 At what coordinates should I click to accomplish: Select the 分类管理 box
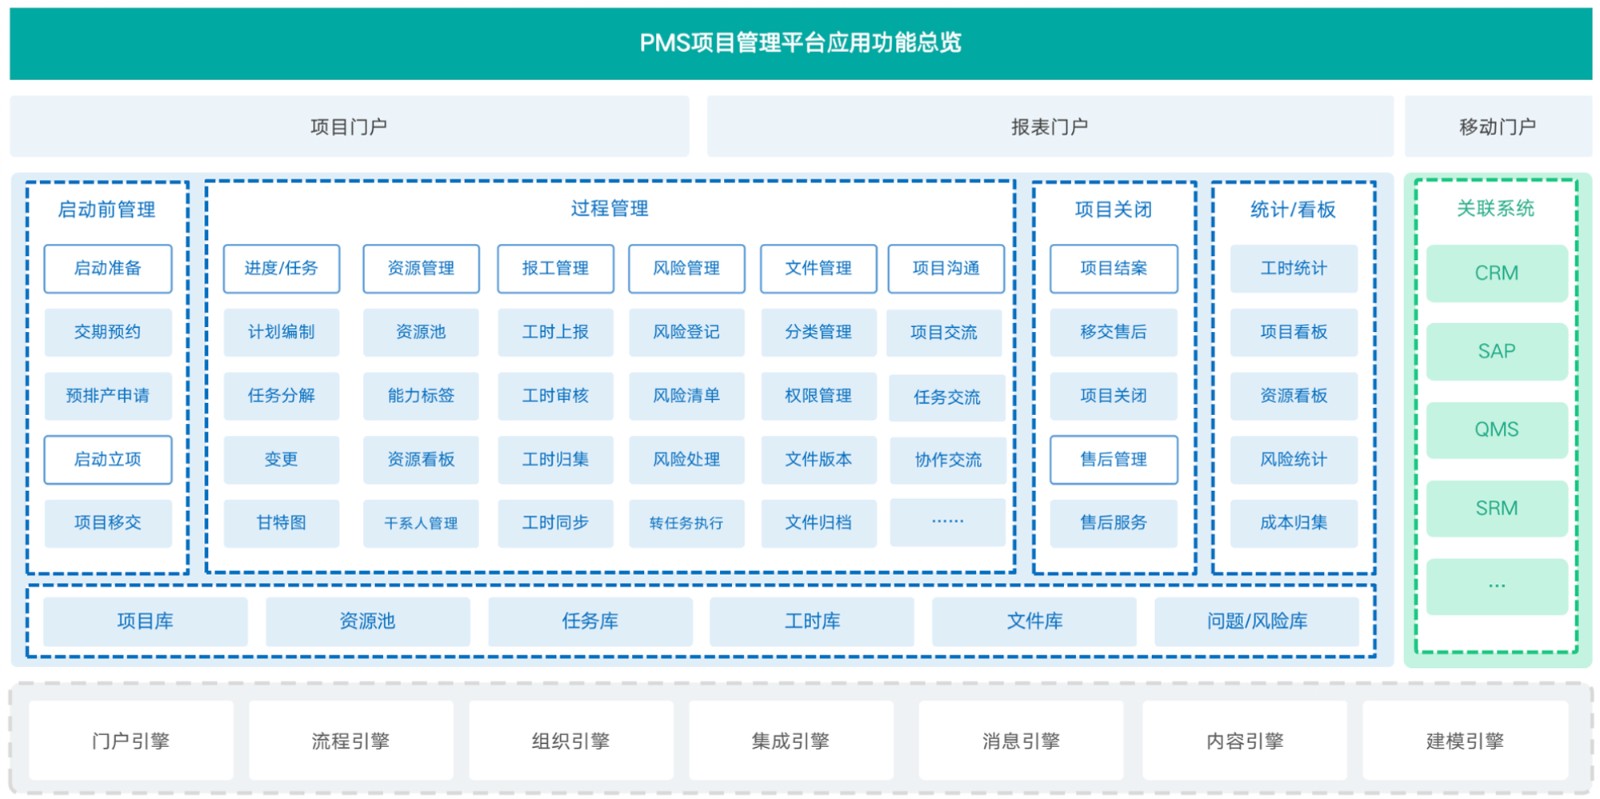819,332
